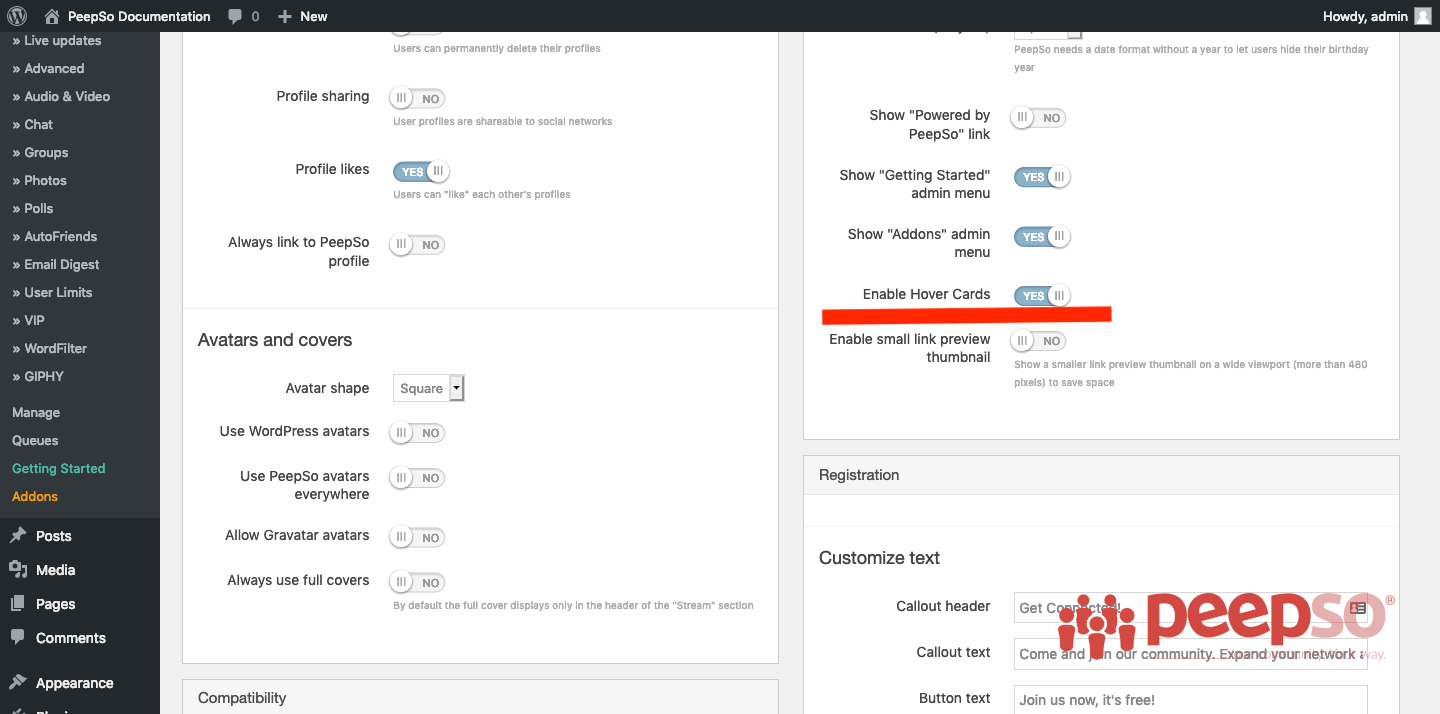The height and width of the screenshot is (714, 1440).
Task: Enable the Use WordPress avatars toggle
Action: (x=417, y=433)
